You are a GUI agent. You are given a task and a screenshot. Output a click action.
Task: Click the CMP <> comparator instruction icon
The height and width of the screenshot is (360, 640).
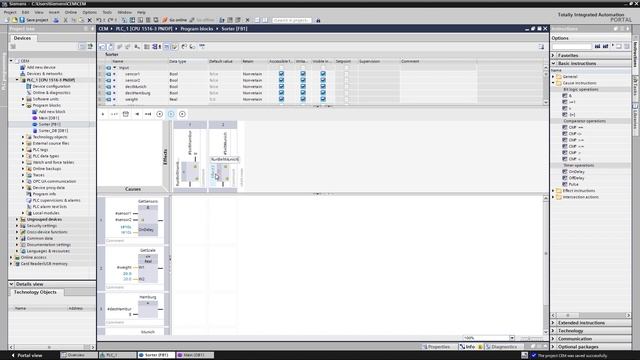pyautogui.click(x=565, y=133)
